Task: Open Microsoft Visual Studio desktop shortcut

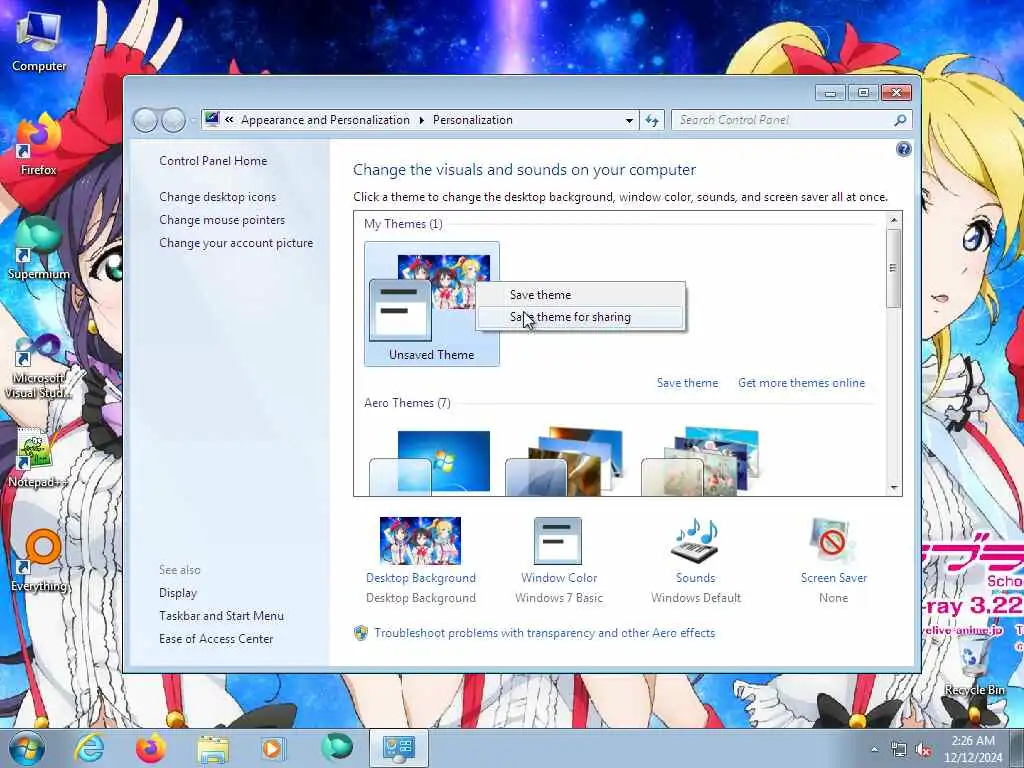Action: coord(39,366)
